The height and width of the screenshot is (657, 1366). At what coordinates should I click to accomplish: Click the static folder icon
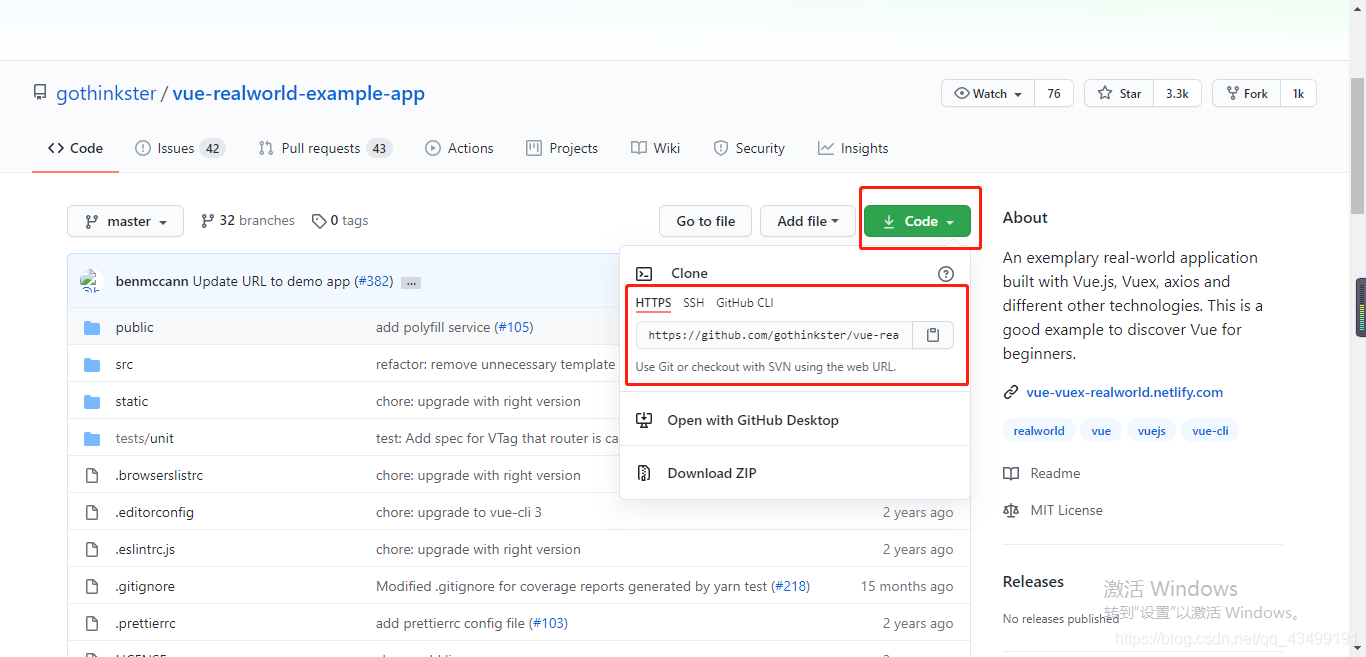[92, 402]
